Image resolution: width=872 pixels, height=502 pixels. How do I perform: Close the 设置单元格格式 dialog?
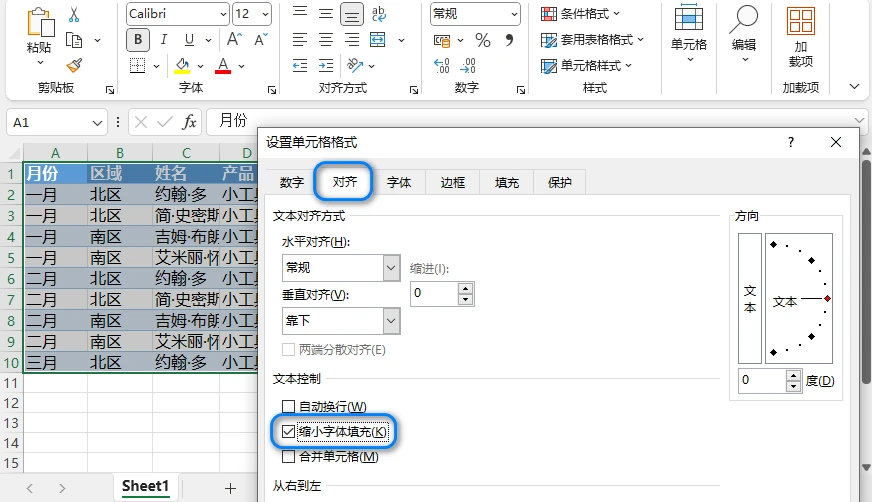835,142
